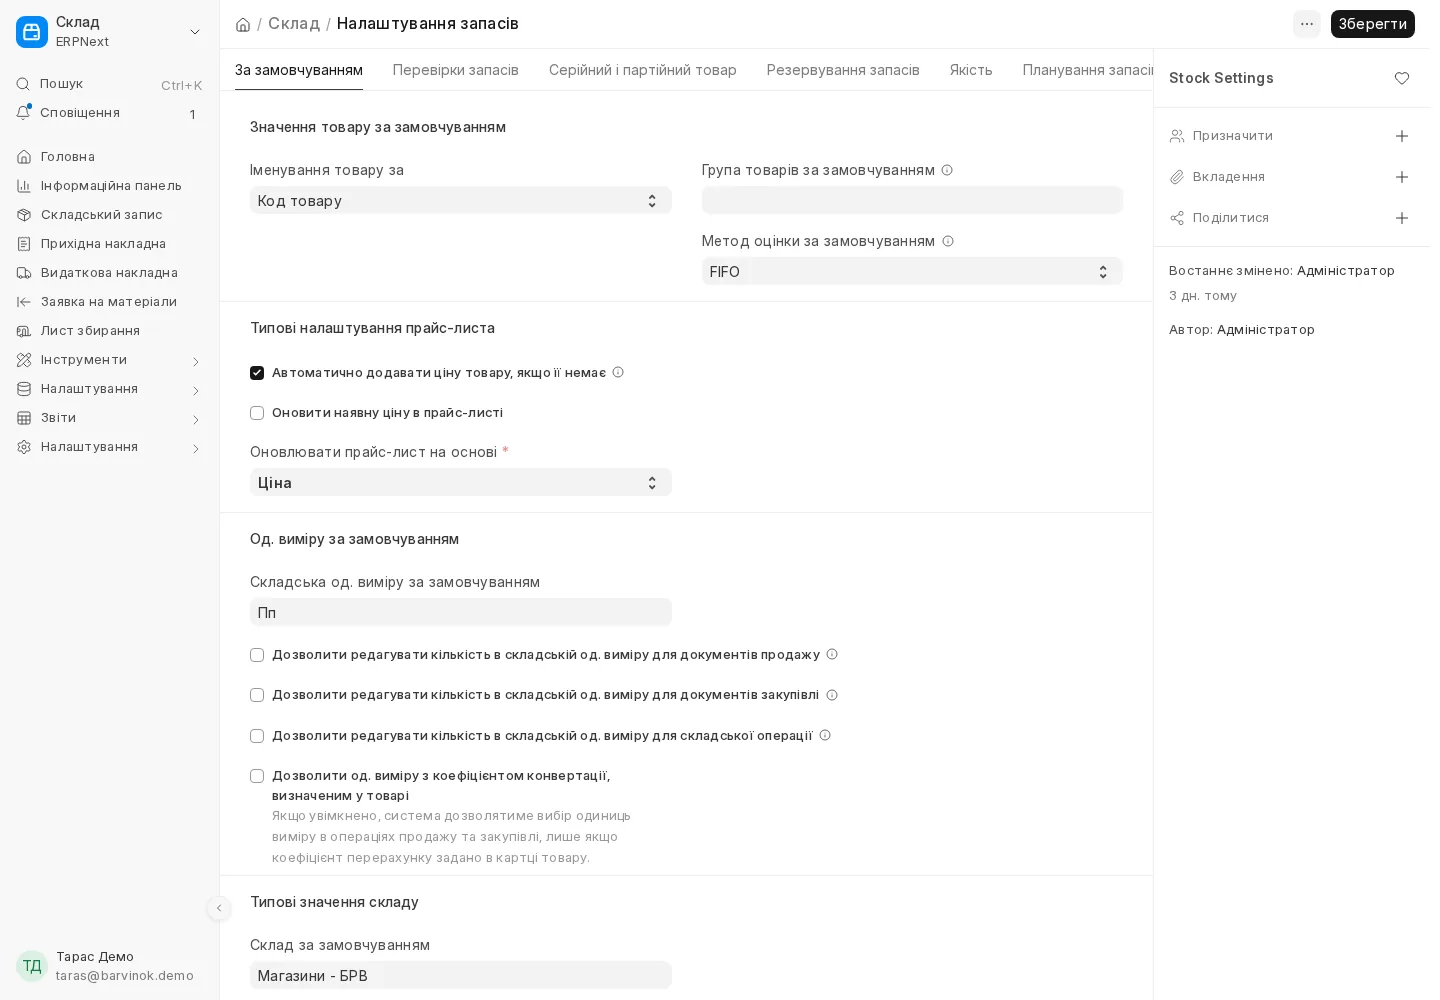Open the Іменування товару за dropdown
Image resolution: width=1440 pixels, height=1000 pixels.
point(460,201)
